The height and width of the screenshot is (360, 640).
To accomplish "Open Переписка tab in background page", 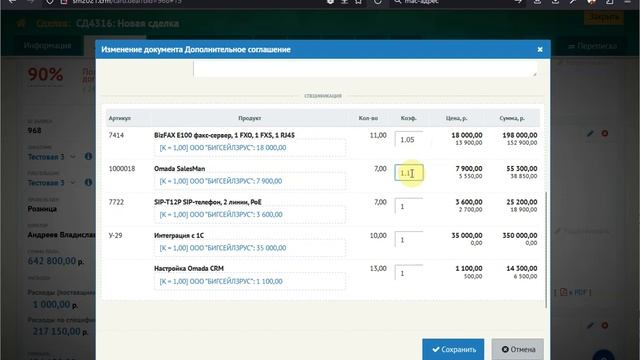I will pyautogui.click(x=593, y=47).
